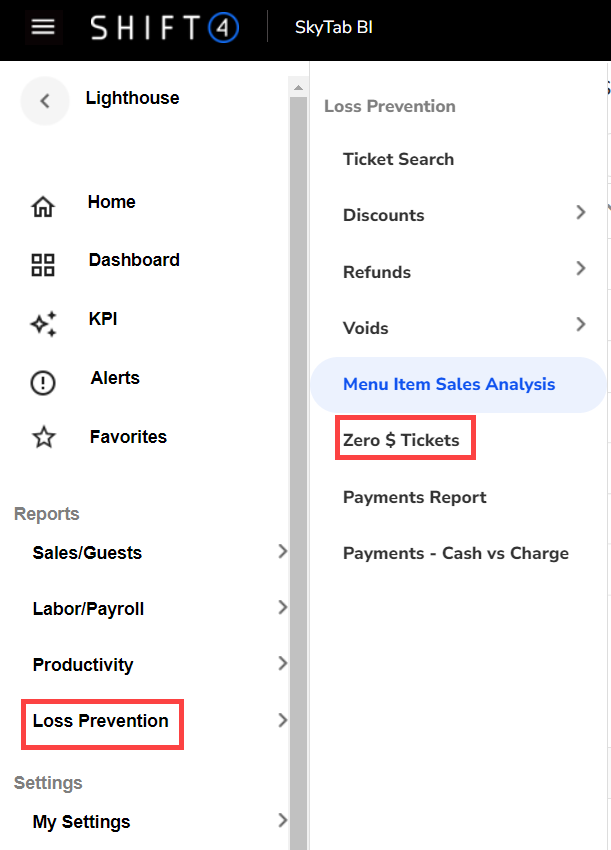
Task: Expand the Voids submenu arrow
Action: click(581, 324)
